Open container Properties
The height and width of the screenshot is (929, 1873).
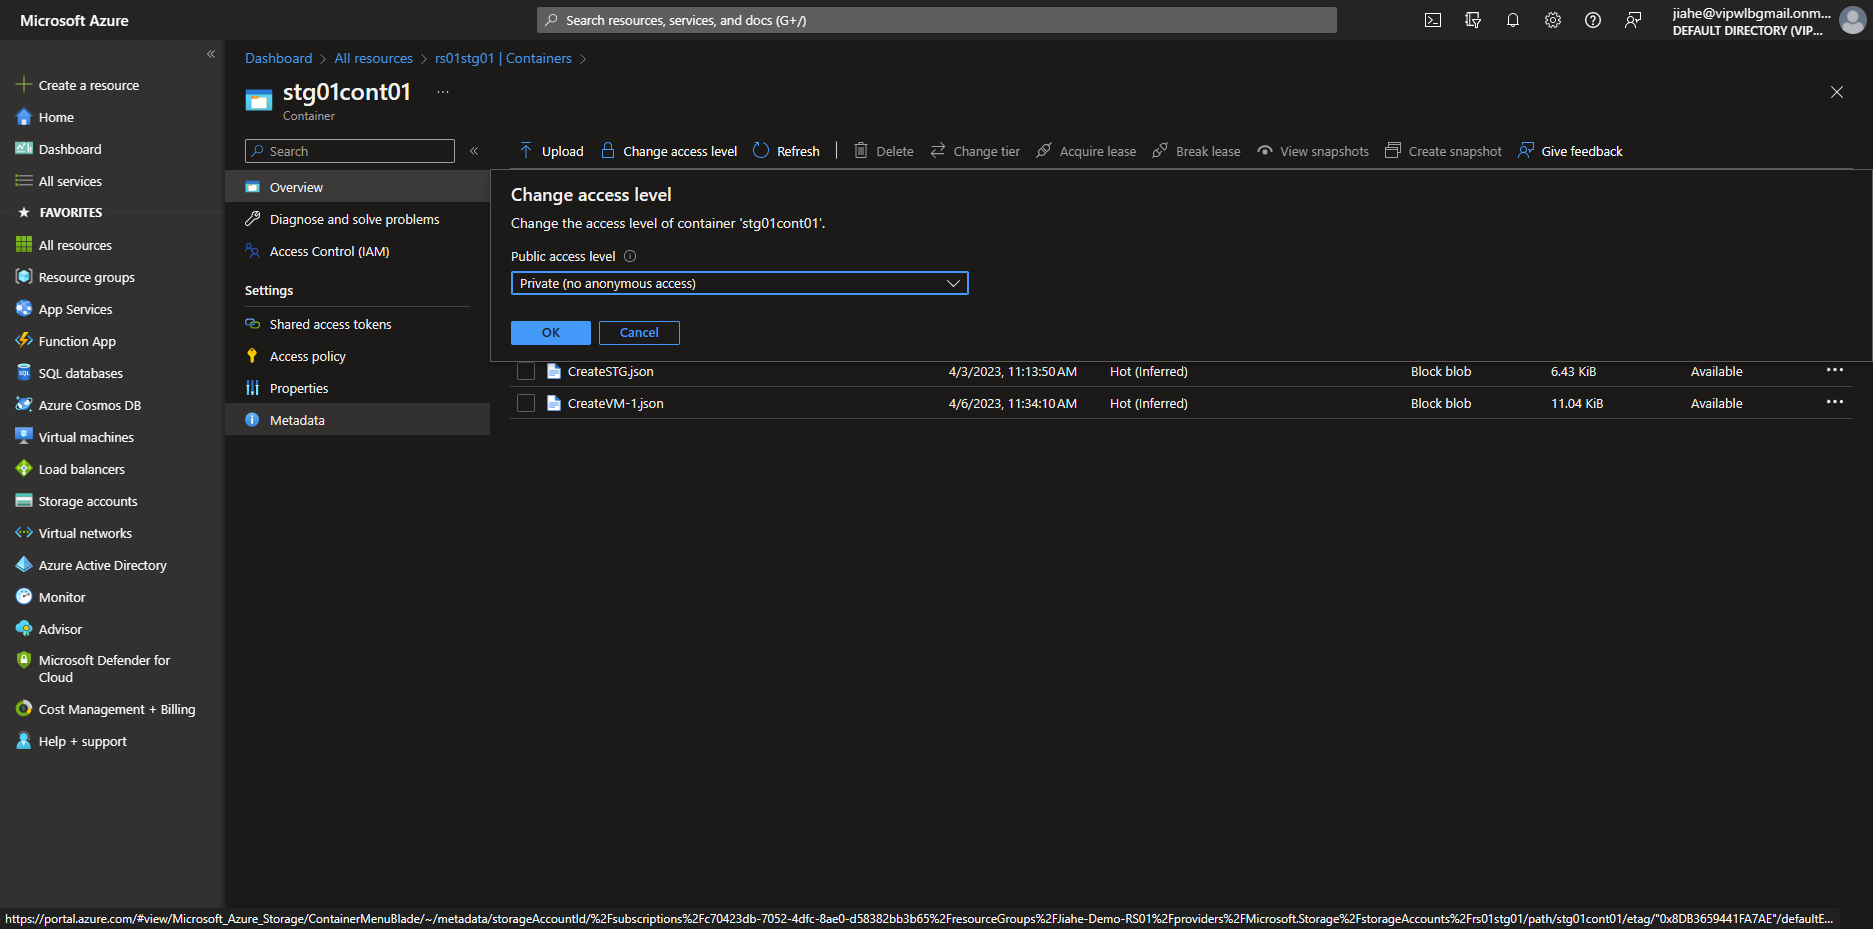[357, 388]
